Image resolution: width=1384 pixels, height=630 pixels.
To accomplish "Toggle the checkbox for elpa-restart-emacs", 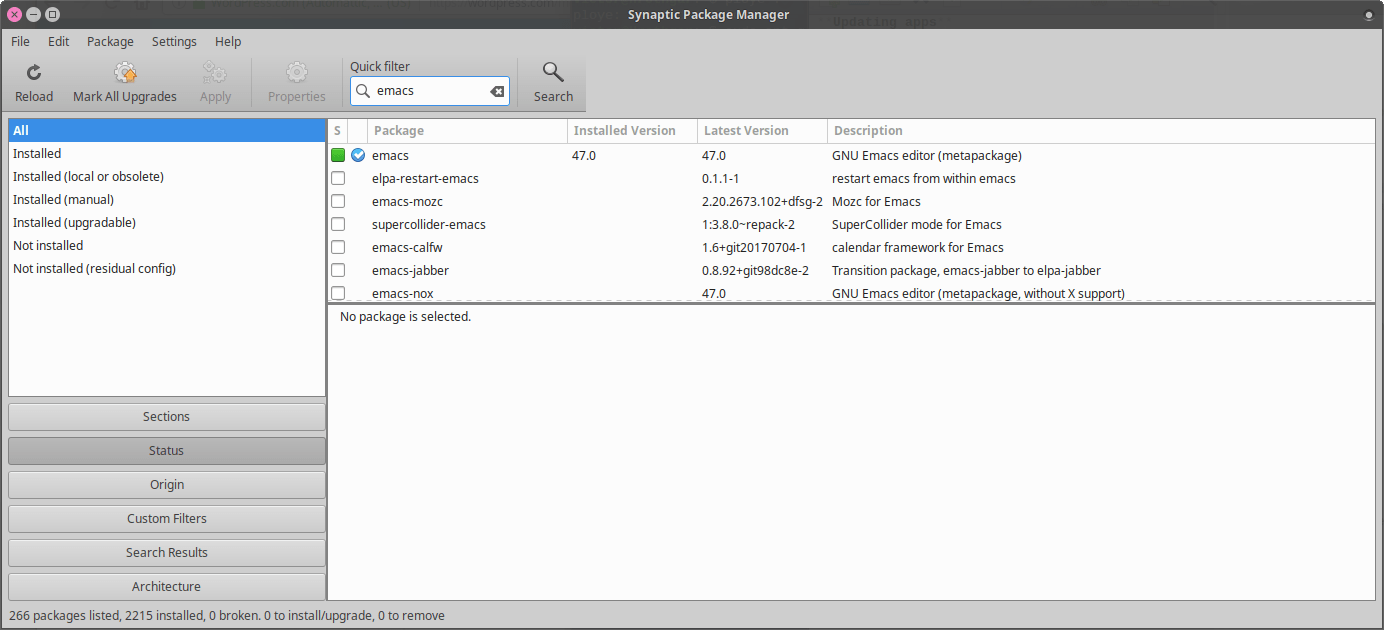I will coord(338,178).
